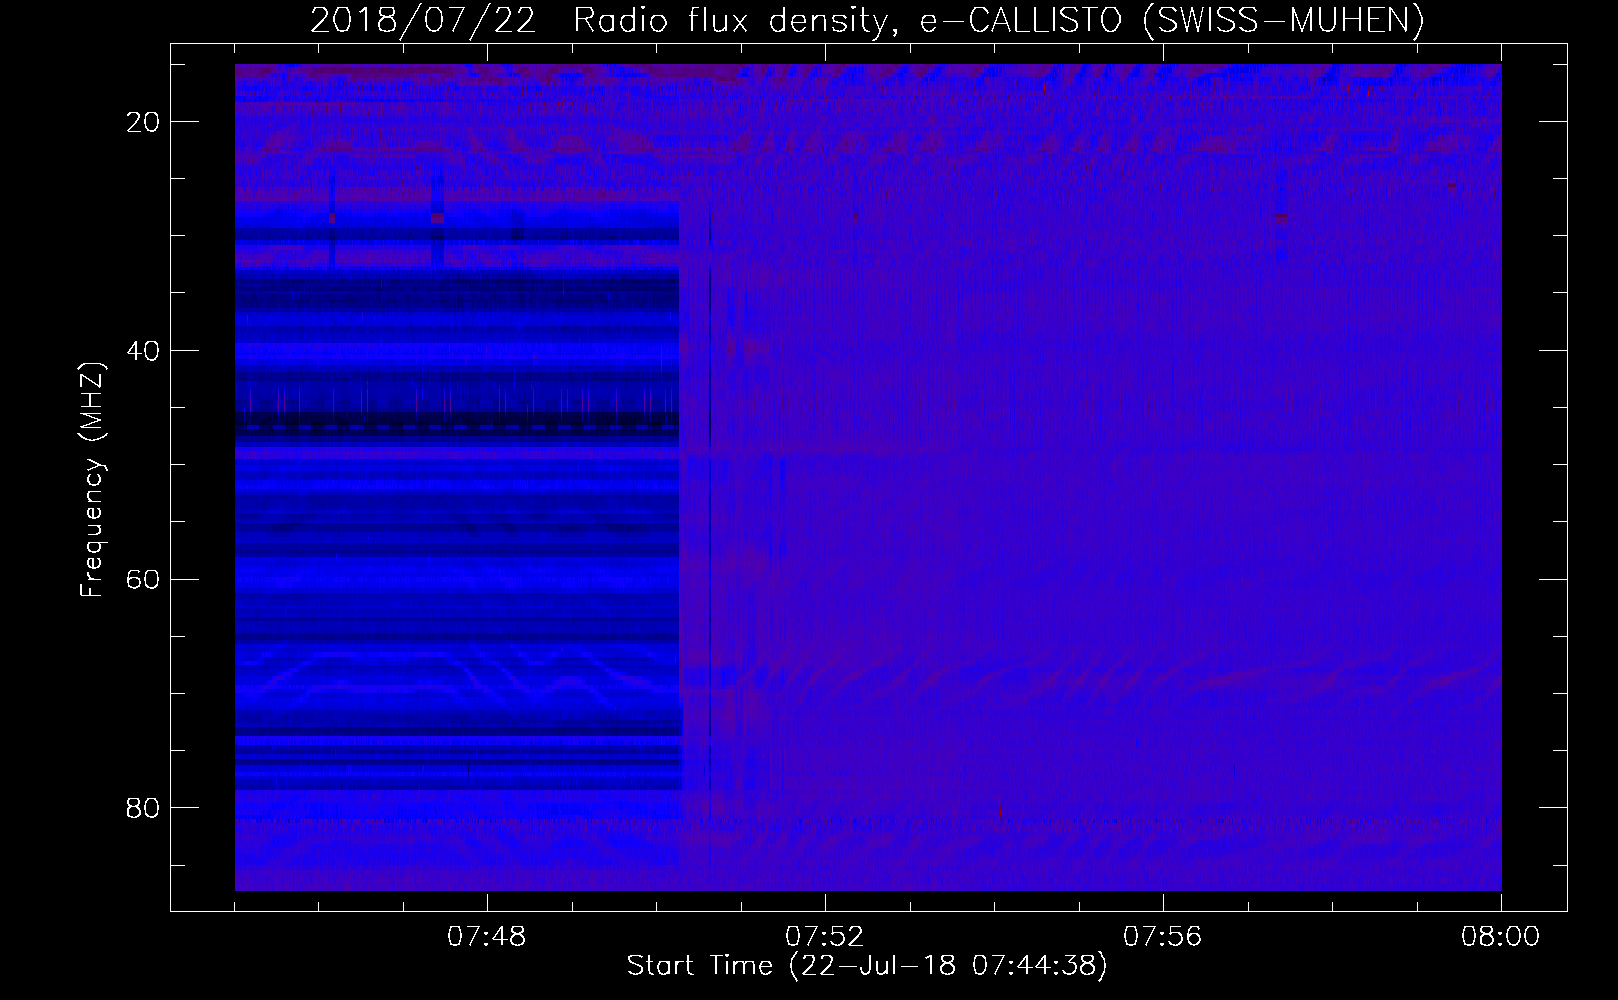Image resolution: width=1618 pixels, height=1000 pixels.
Task: Click the 07:48 time tick label
Action: [x=487, y=937]
